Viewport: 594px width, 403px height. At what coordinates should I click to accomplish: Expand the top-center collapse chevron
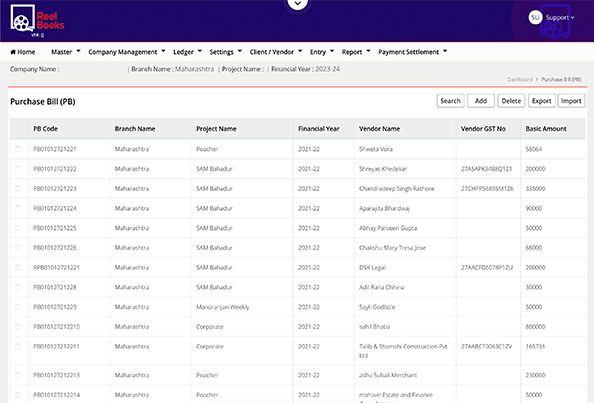(298, 4)
